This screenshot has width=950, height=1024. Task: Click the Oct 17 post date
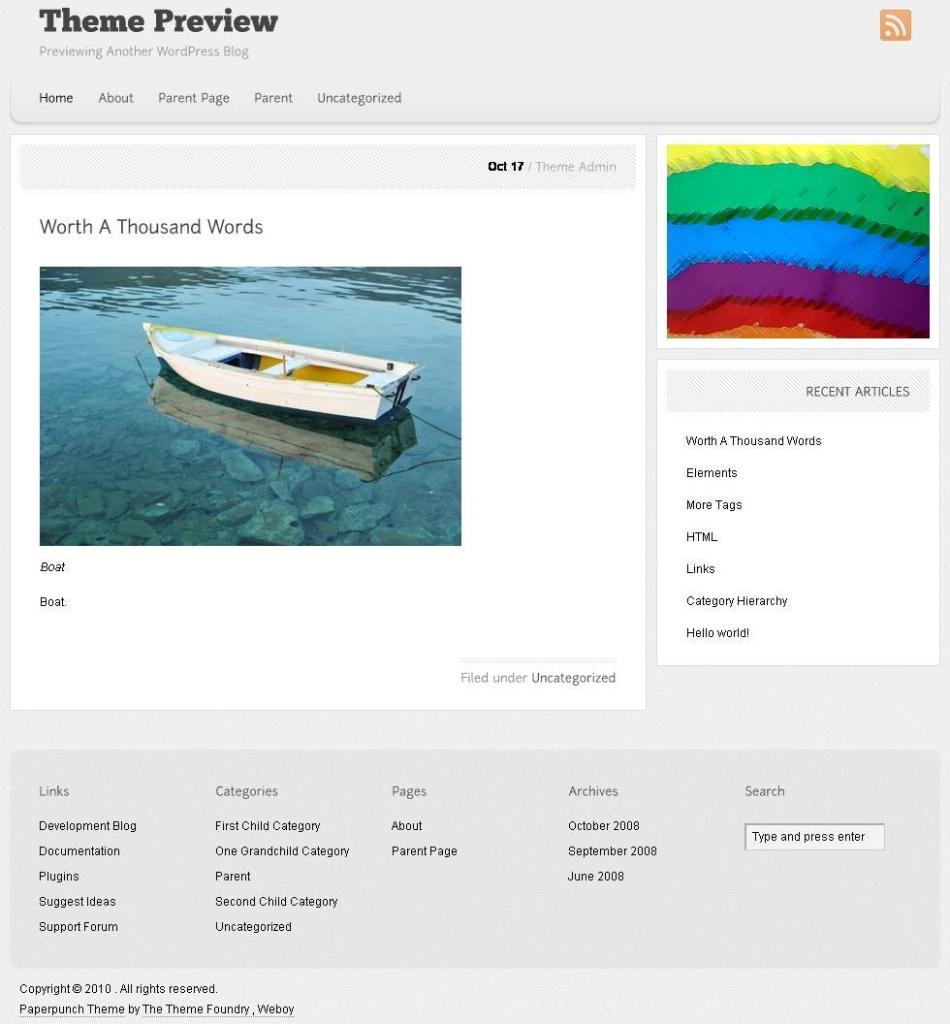pyautogui.click(x=505, y=167)
